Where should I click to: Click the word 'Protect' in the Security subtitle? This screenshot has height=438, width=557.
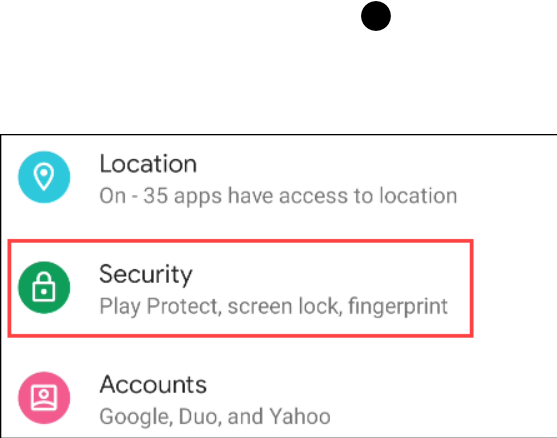pyautogui.click(x=184, y=306)
